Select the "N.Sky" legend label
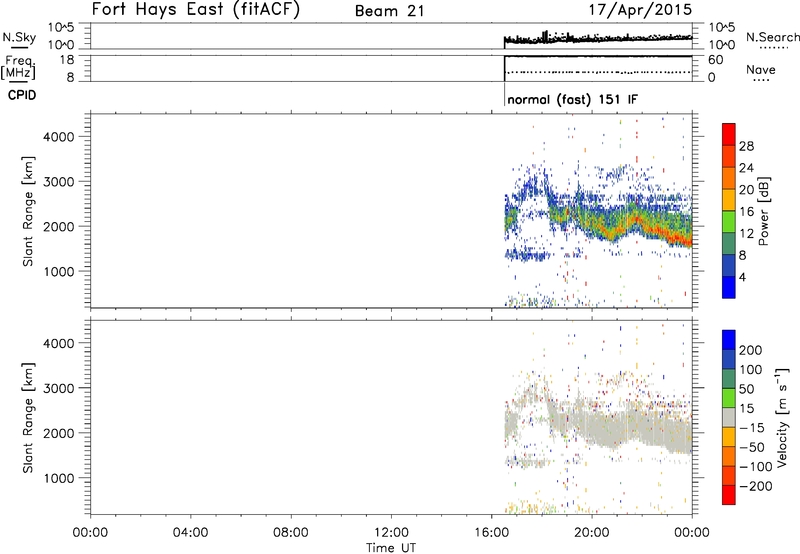This screenshot has height=554, width=800. [19, 37]
